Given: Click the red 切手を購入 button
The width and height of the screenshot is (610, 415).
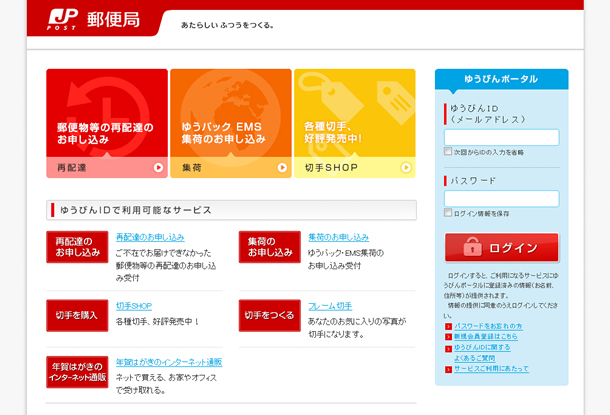Looking at the screenshot, I should coord(77,315).
